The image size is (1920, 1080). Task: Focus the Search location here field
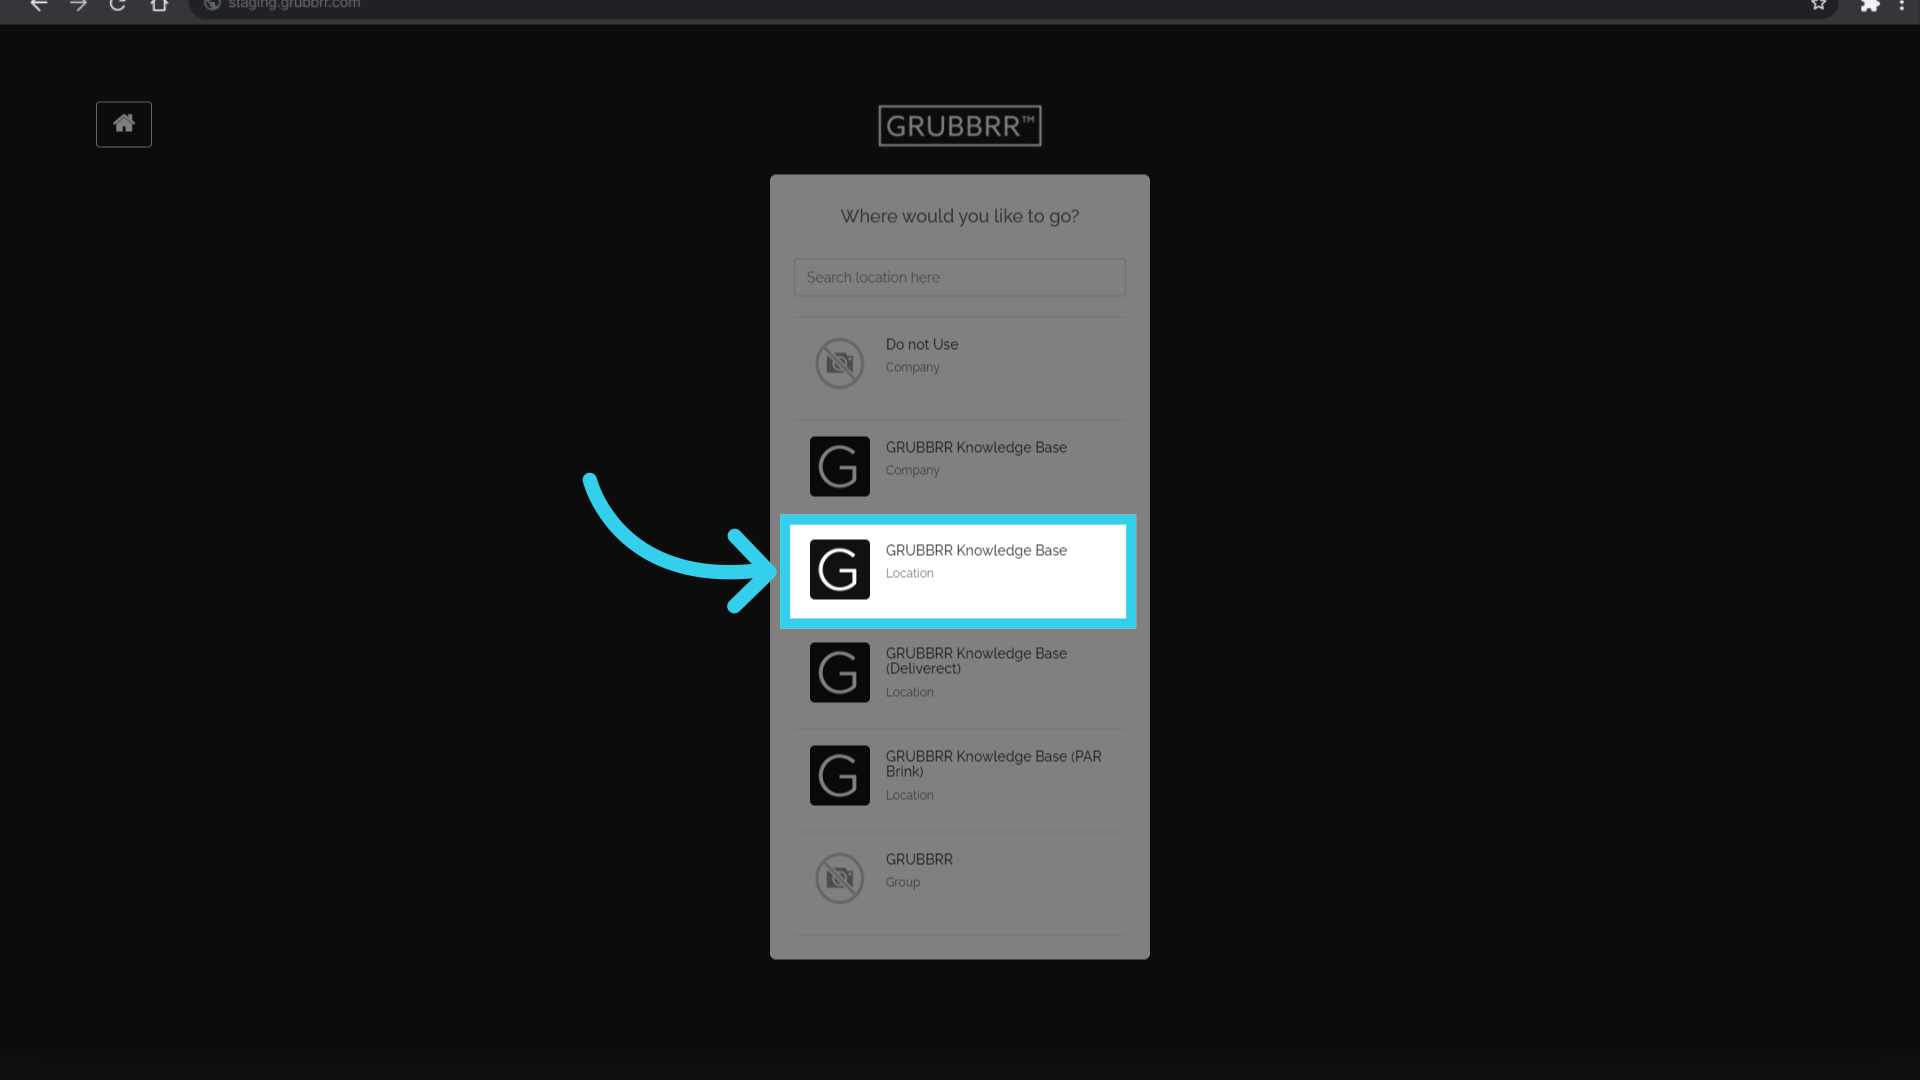[x=960, y=277]
